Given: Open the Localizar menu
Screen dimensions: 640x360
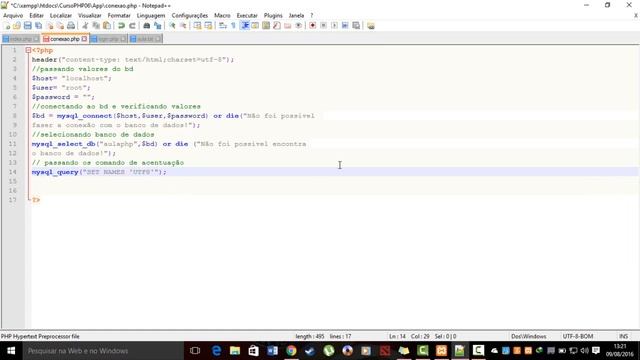Looking at the screenshot, I should pos(61,16).
